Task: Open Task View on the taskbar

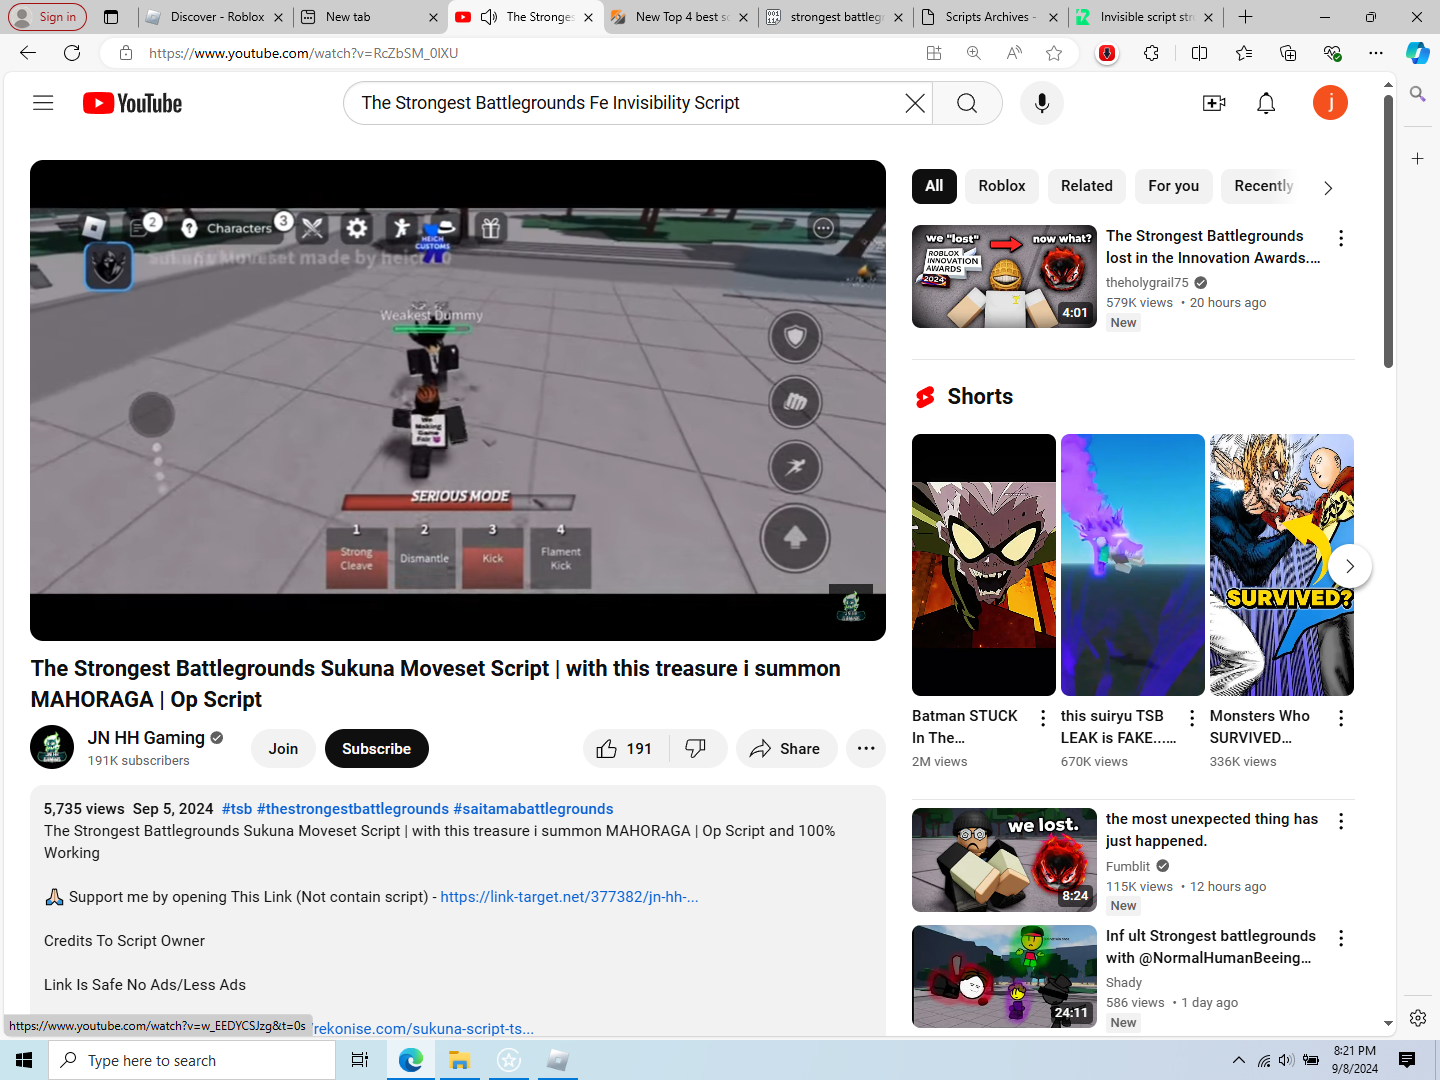Action: (x=360, y=1060)
